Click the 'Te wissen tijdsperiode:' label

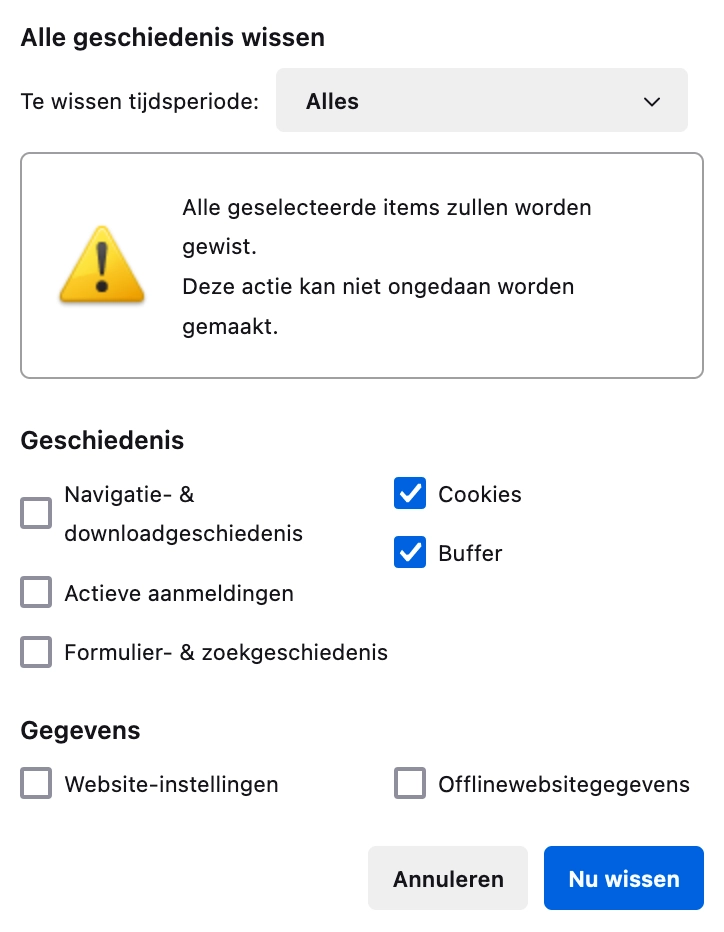(x=139, y=102)
